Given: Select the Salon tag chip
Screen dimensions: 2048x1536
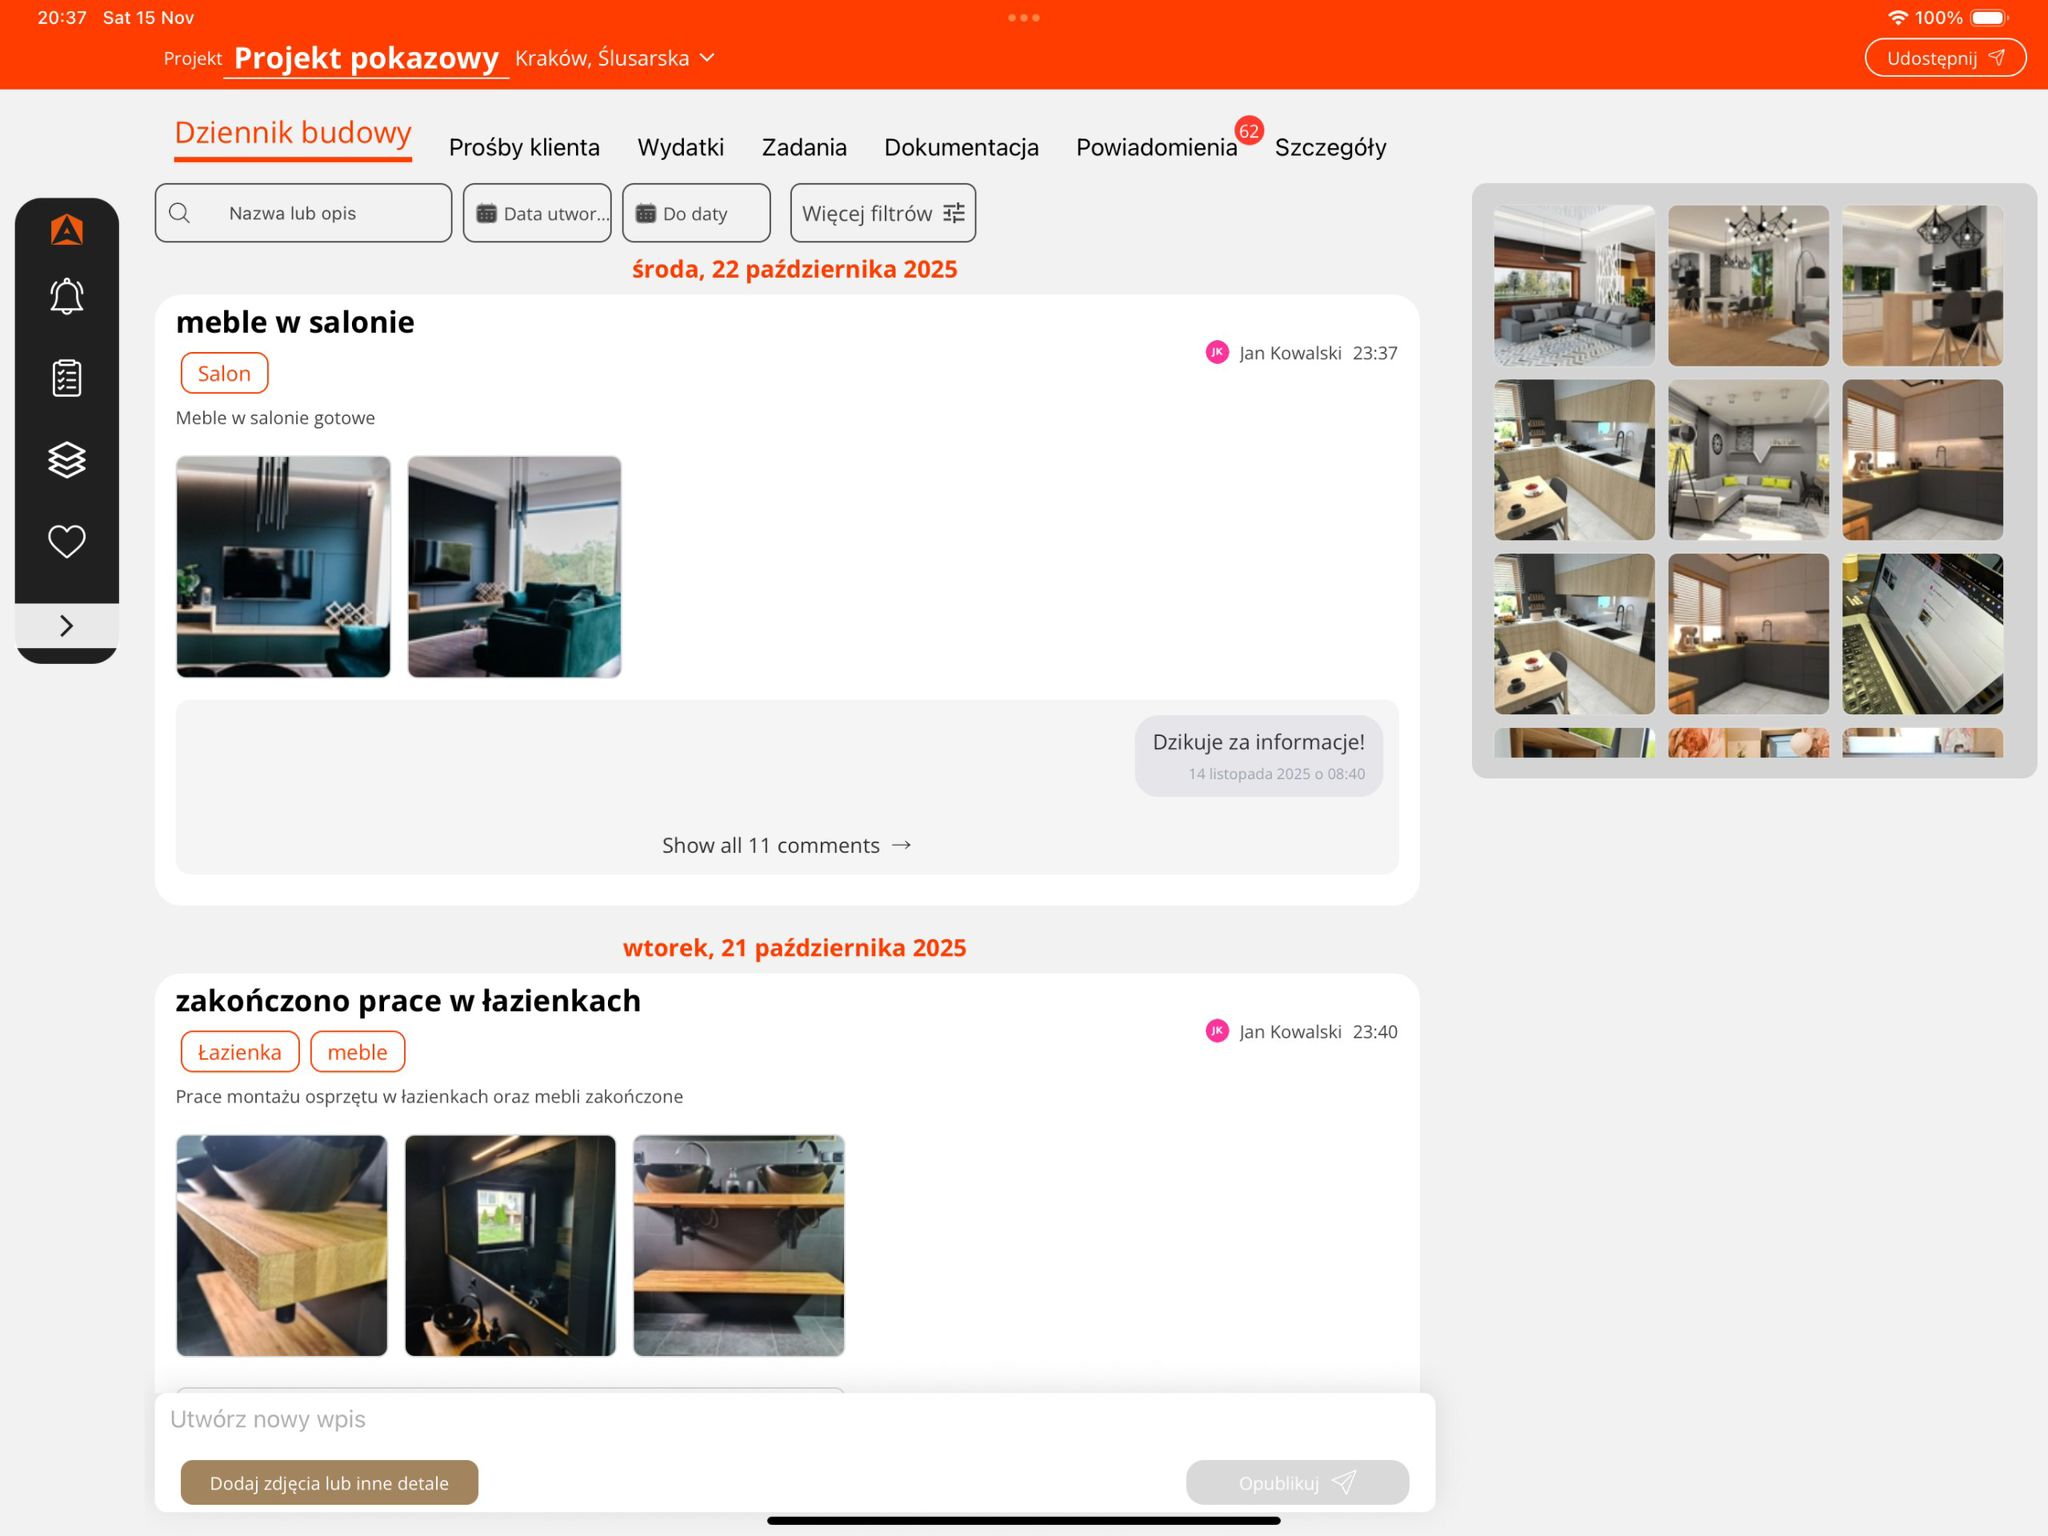Looking at the screenshot, I should pyautogui.click(x=224, y=373).
